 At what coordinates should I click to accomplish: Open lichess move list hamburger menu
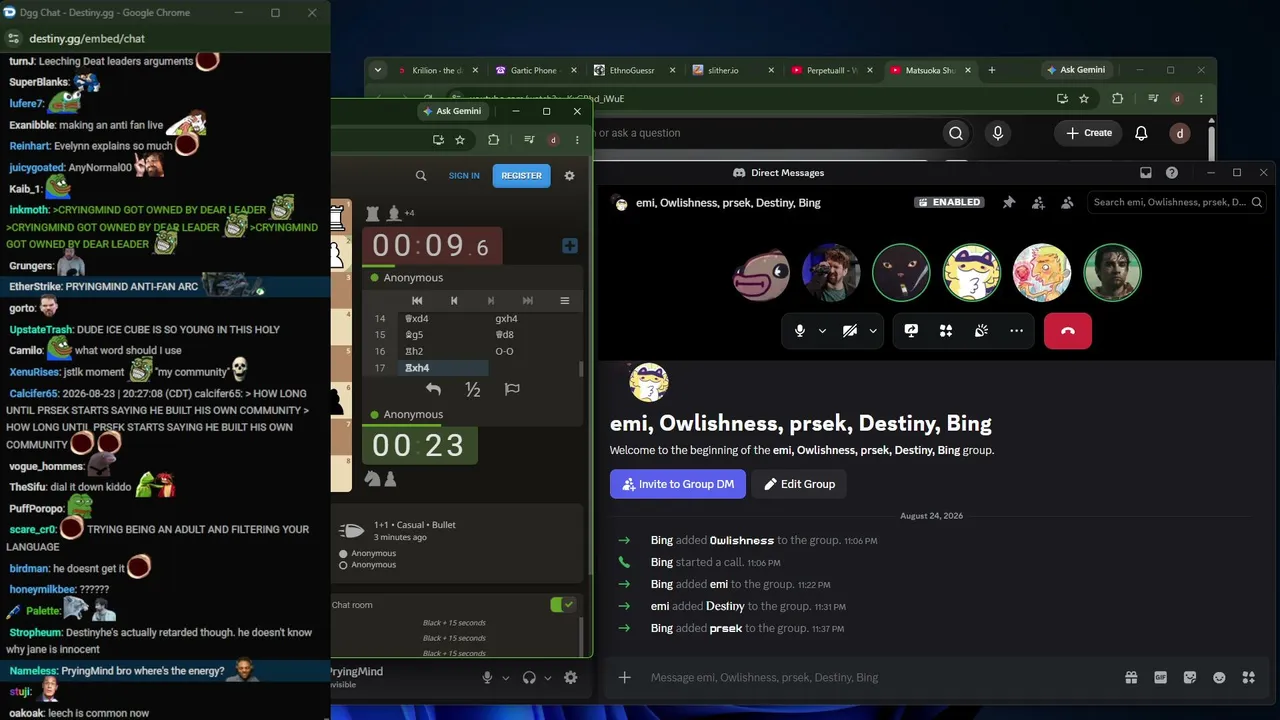(x=564, y=300)
